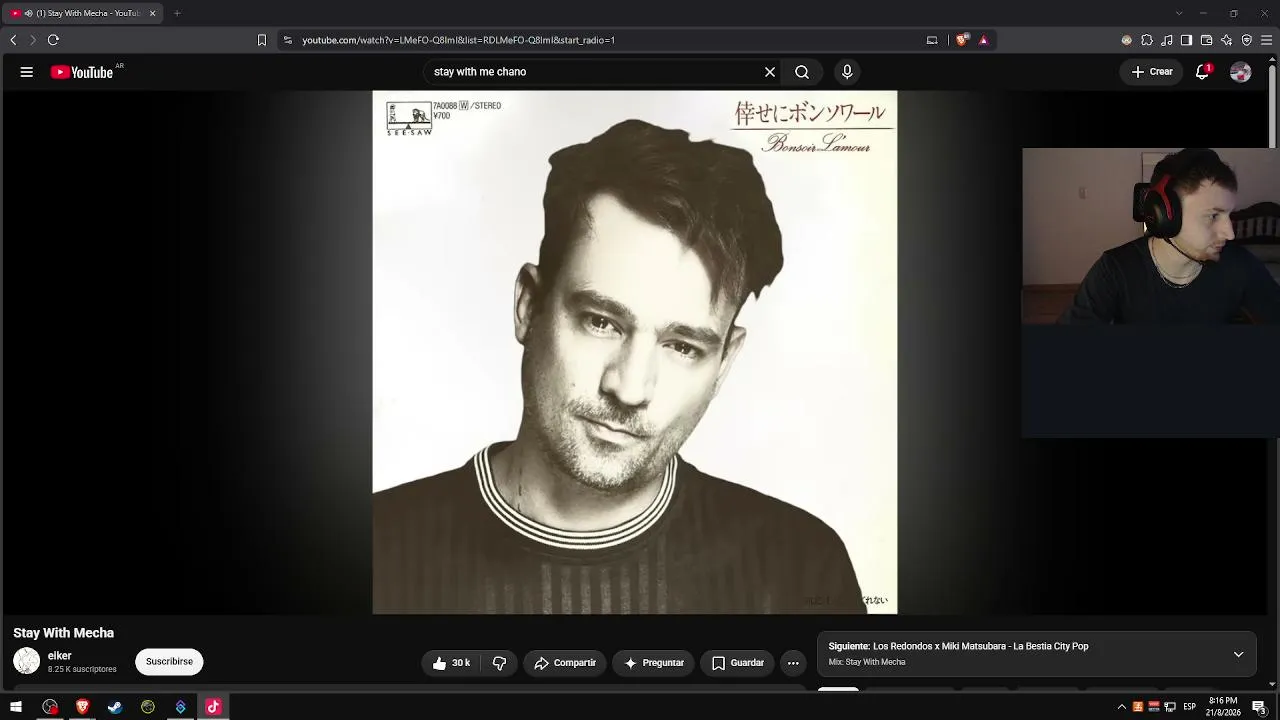Like the Stay With Mecha video
The width and height of the screenshot is (1280, 720).
(451, 663)
